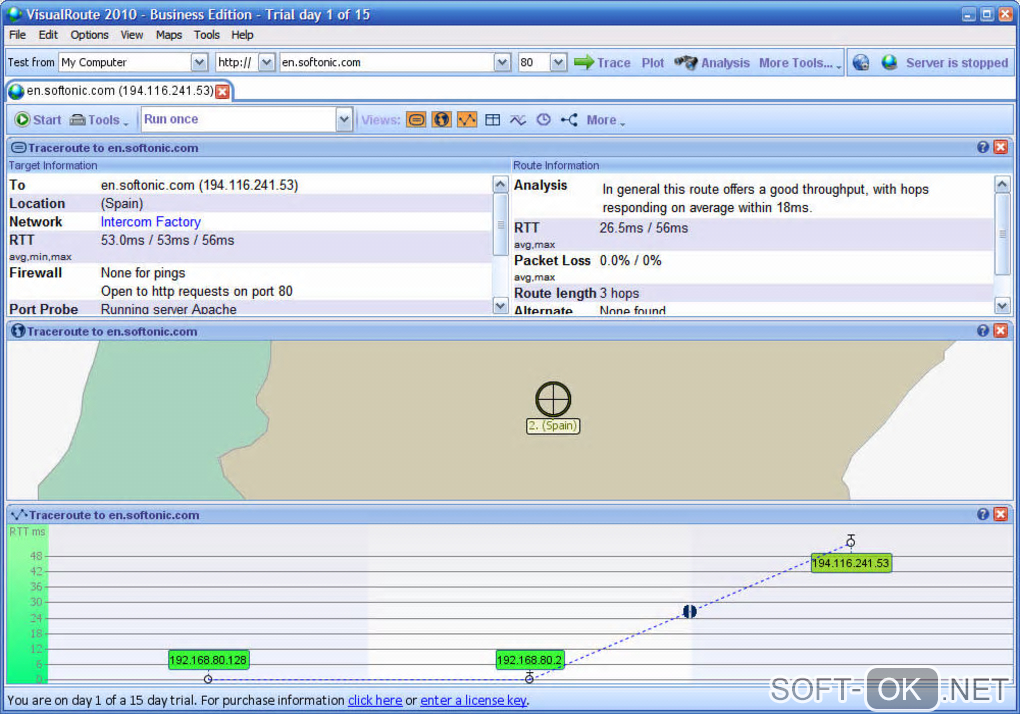Expand the Run once schedule dropdown
Screen dimensions: 1020x714
(x=344, y=120)
